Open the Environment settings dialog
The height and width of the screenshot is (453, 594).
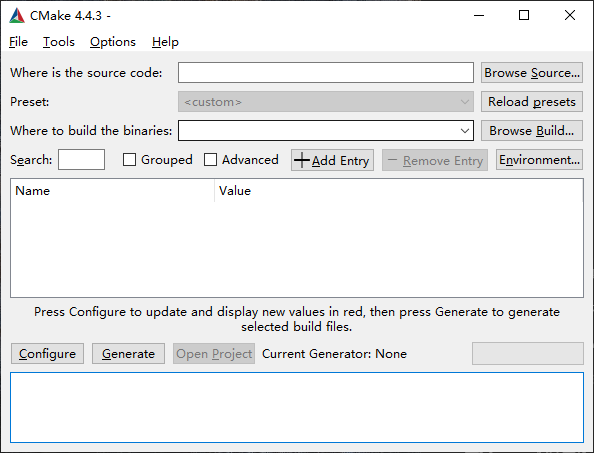[539, 160]
